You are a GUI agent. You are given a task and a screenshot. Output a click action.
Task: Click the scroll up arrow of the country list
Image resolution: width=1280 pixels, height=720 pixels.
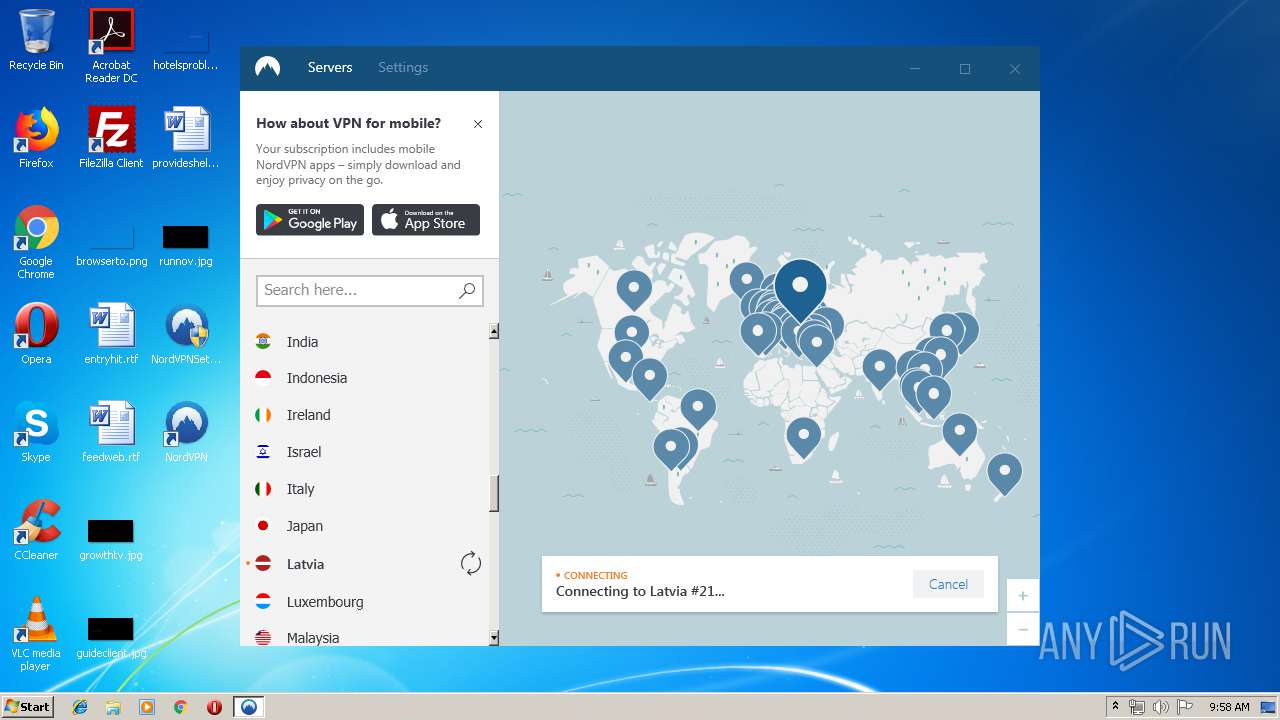tap(494, 331)
